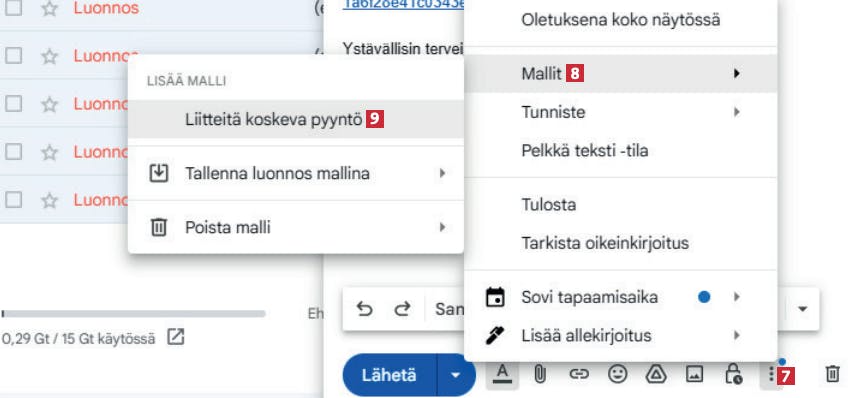The height and width of the screenshot is (398, 853).
Task: Choose Tarkista oikeinkirjoitus
Action: coord(620,242)
